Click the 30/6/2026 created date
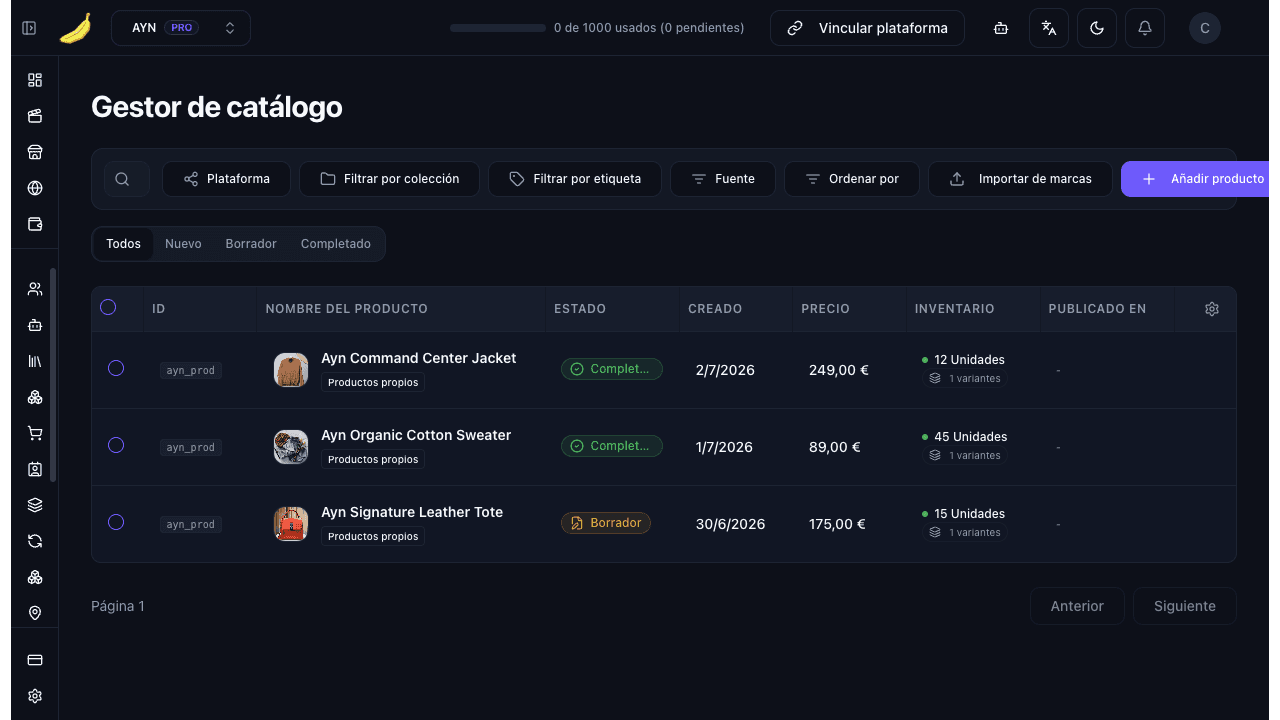This screenshot has width=1280, height=720. [730, 524]
